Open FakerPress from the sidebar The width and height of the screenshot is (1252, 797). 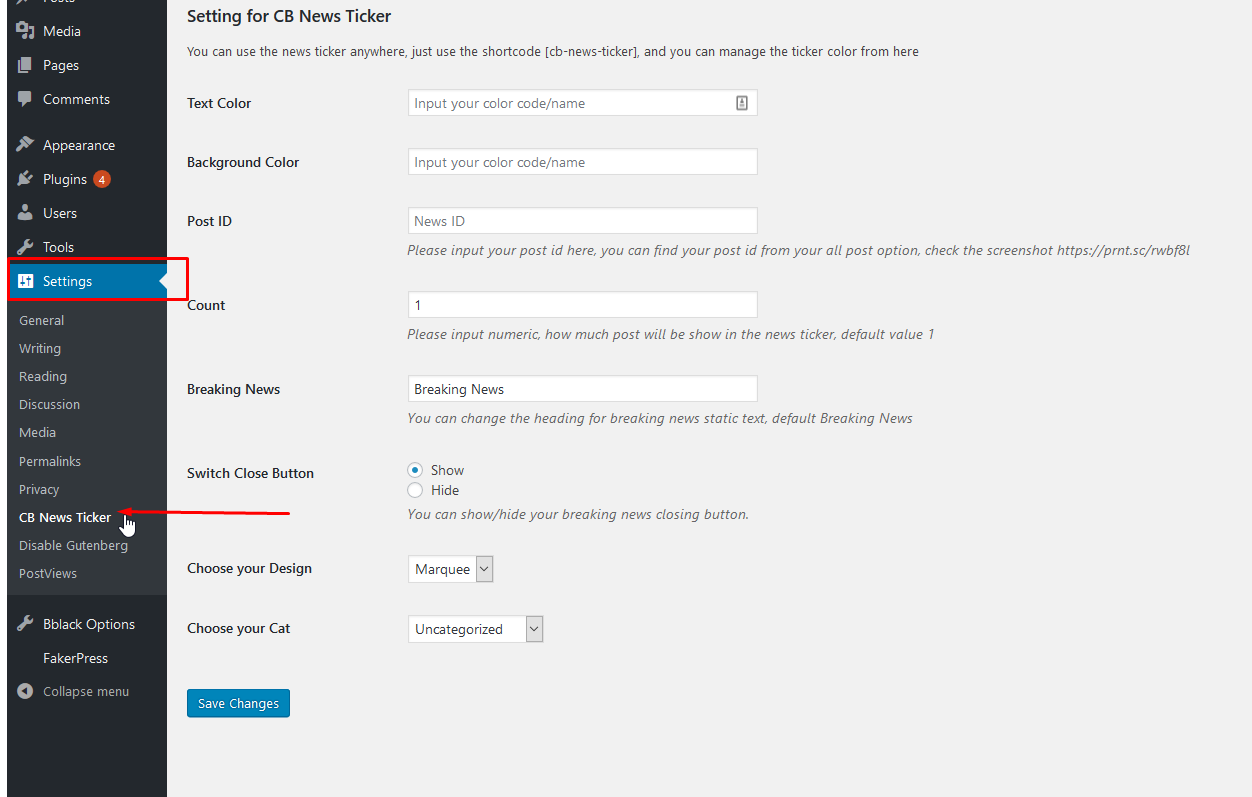75,658
